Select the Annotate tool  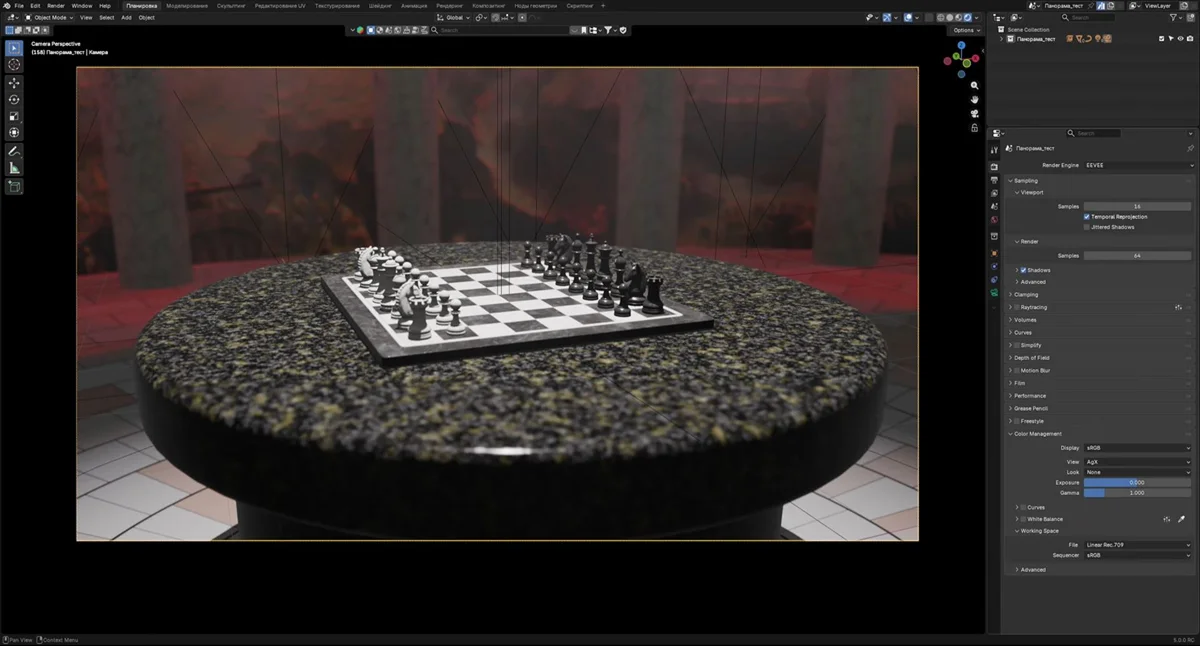(14, 151)
